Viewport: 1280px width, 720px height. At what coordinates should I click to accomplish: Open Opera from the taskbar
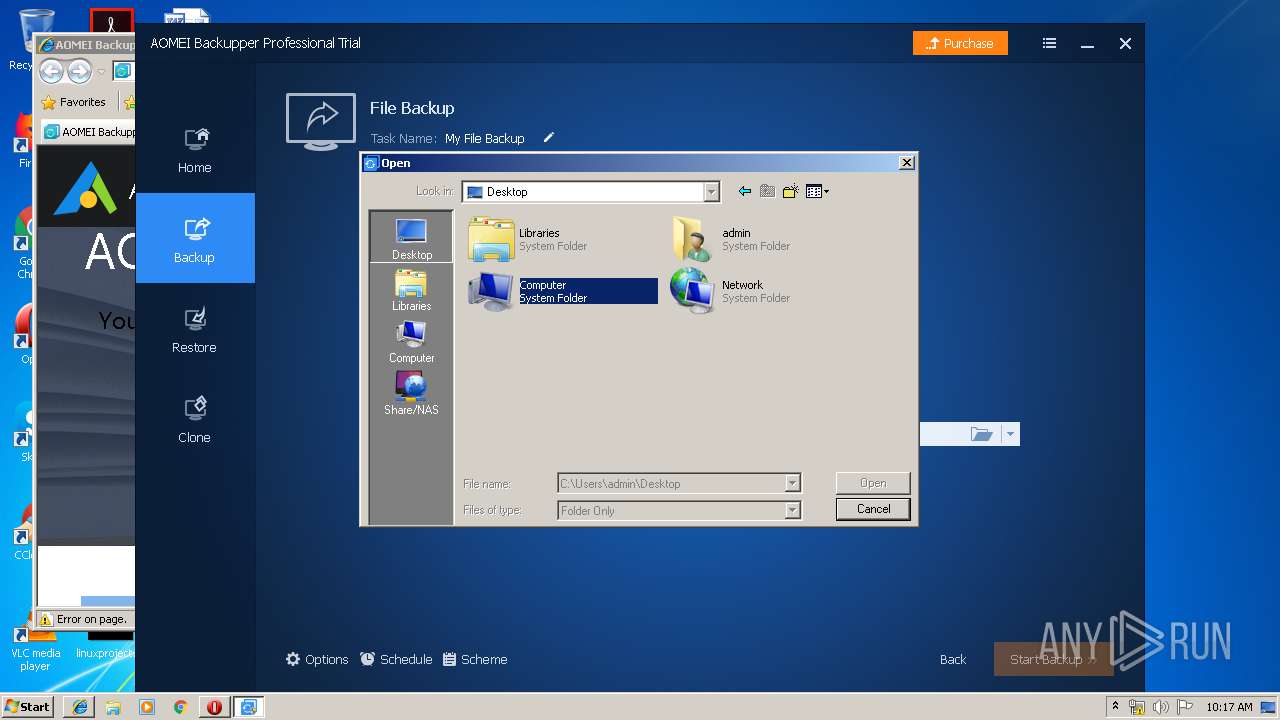pyautogui.click(x=214, y=707)
